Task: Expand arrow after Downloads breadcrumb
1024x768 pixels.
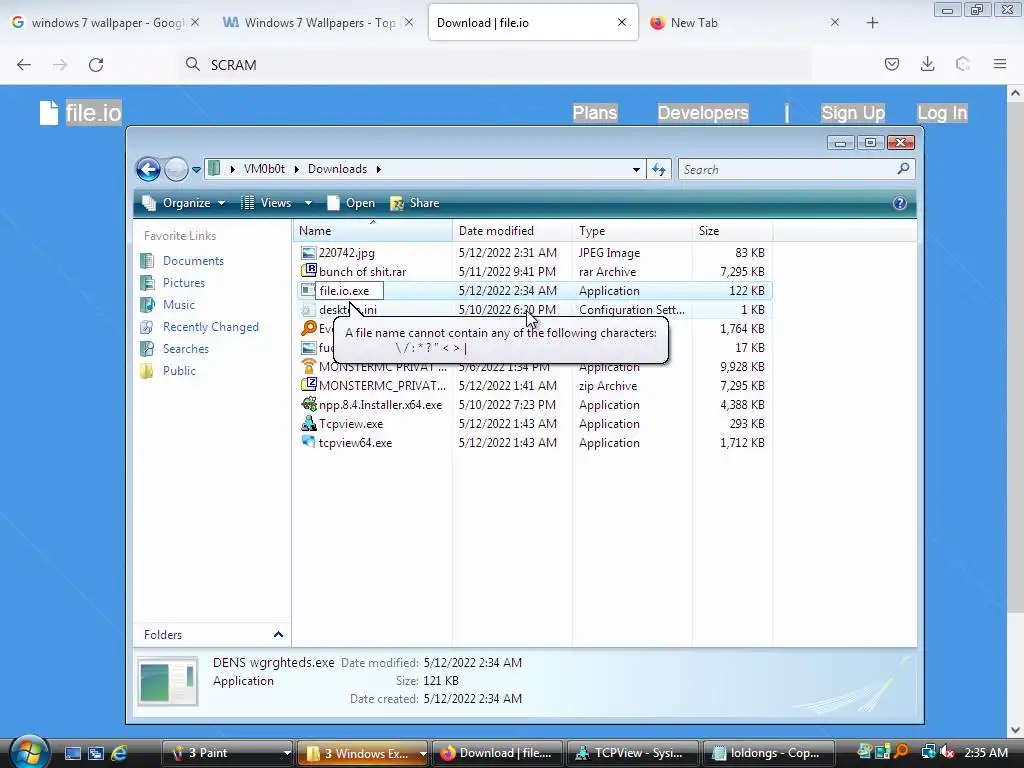Action: [378, 169]
